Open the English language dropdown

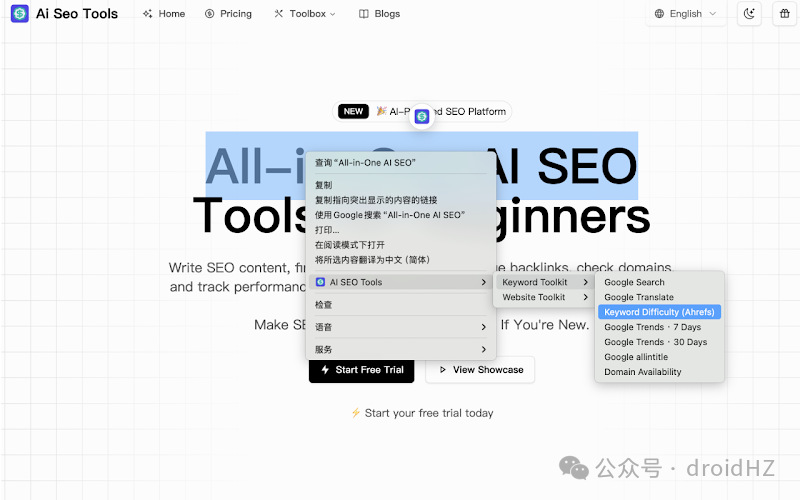[686, 14]
